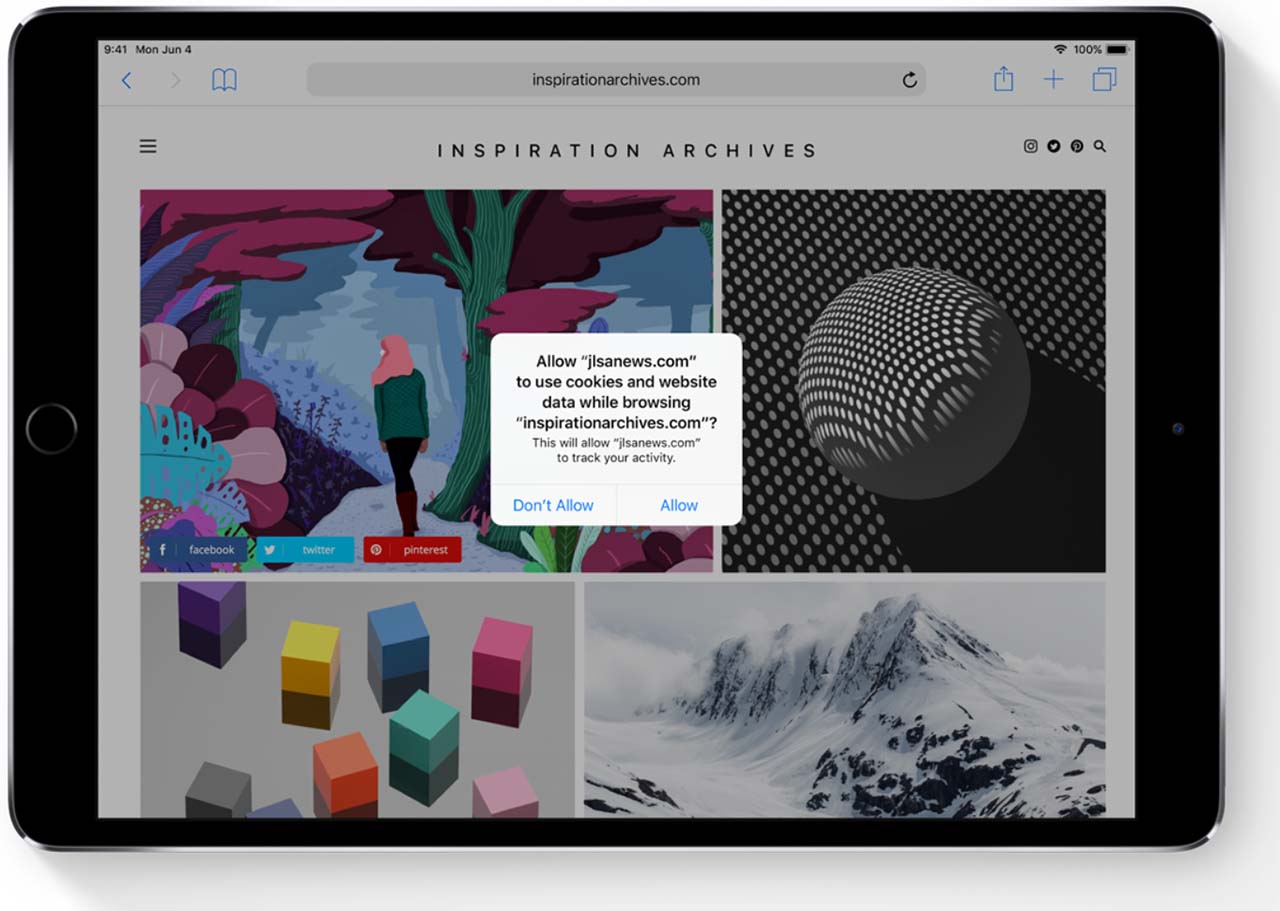Navigate back with the left chevron
The width and height of the screenshot is (1280, 911).
pos(126,79)
